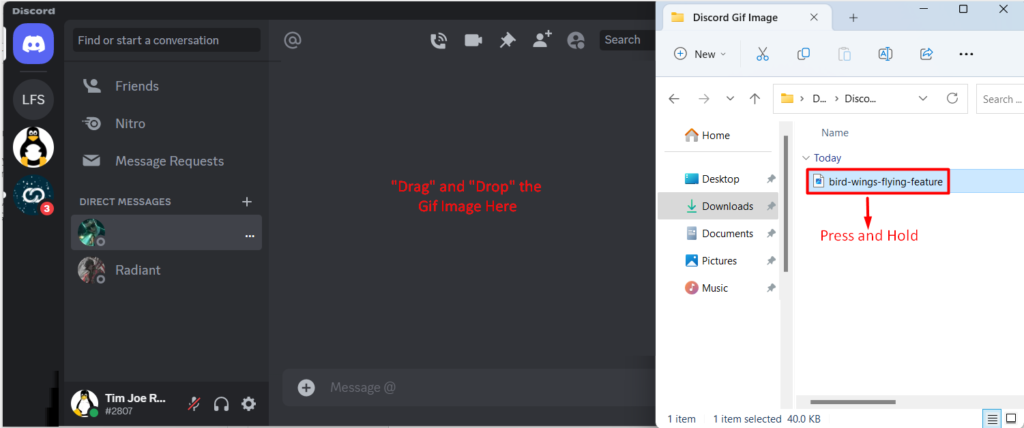1024x428 pixels.
Task: Add a new tab in File Explorer
Action: pyautogui.click(x=853, y=18)
